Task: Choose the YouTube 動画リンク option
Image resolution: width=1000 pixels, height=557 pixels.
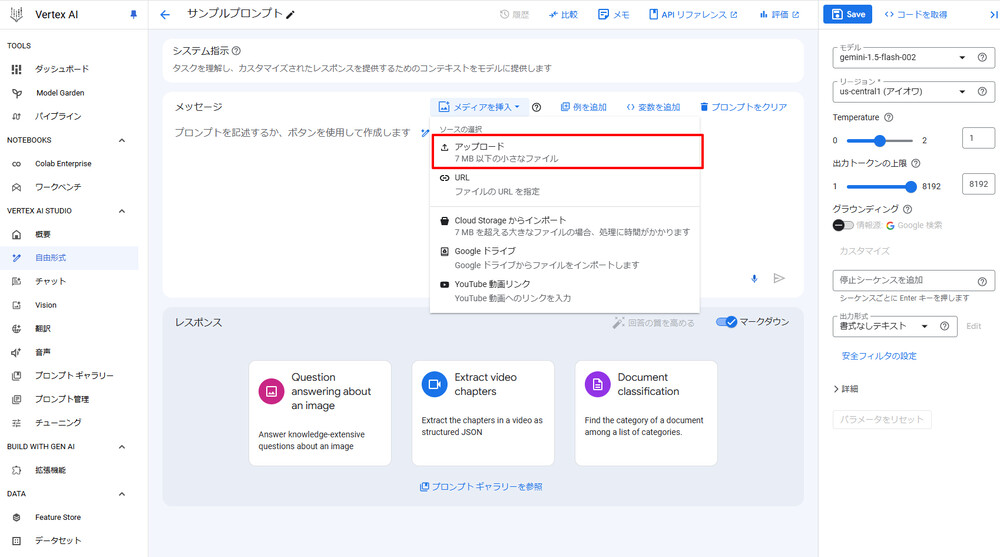Action: (565, 290)
